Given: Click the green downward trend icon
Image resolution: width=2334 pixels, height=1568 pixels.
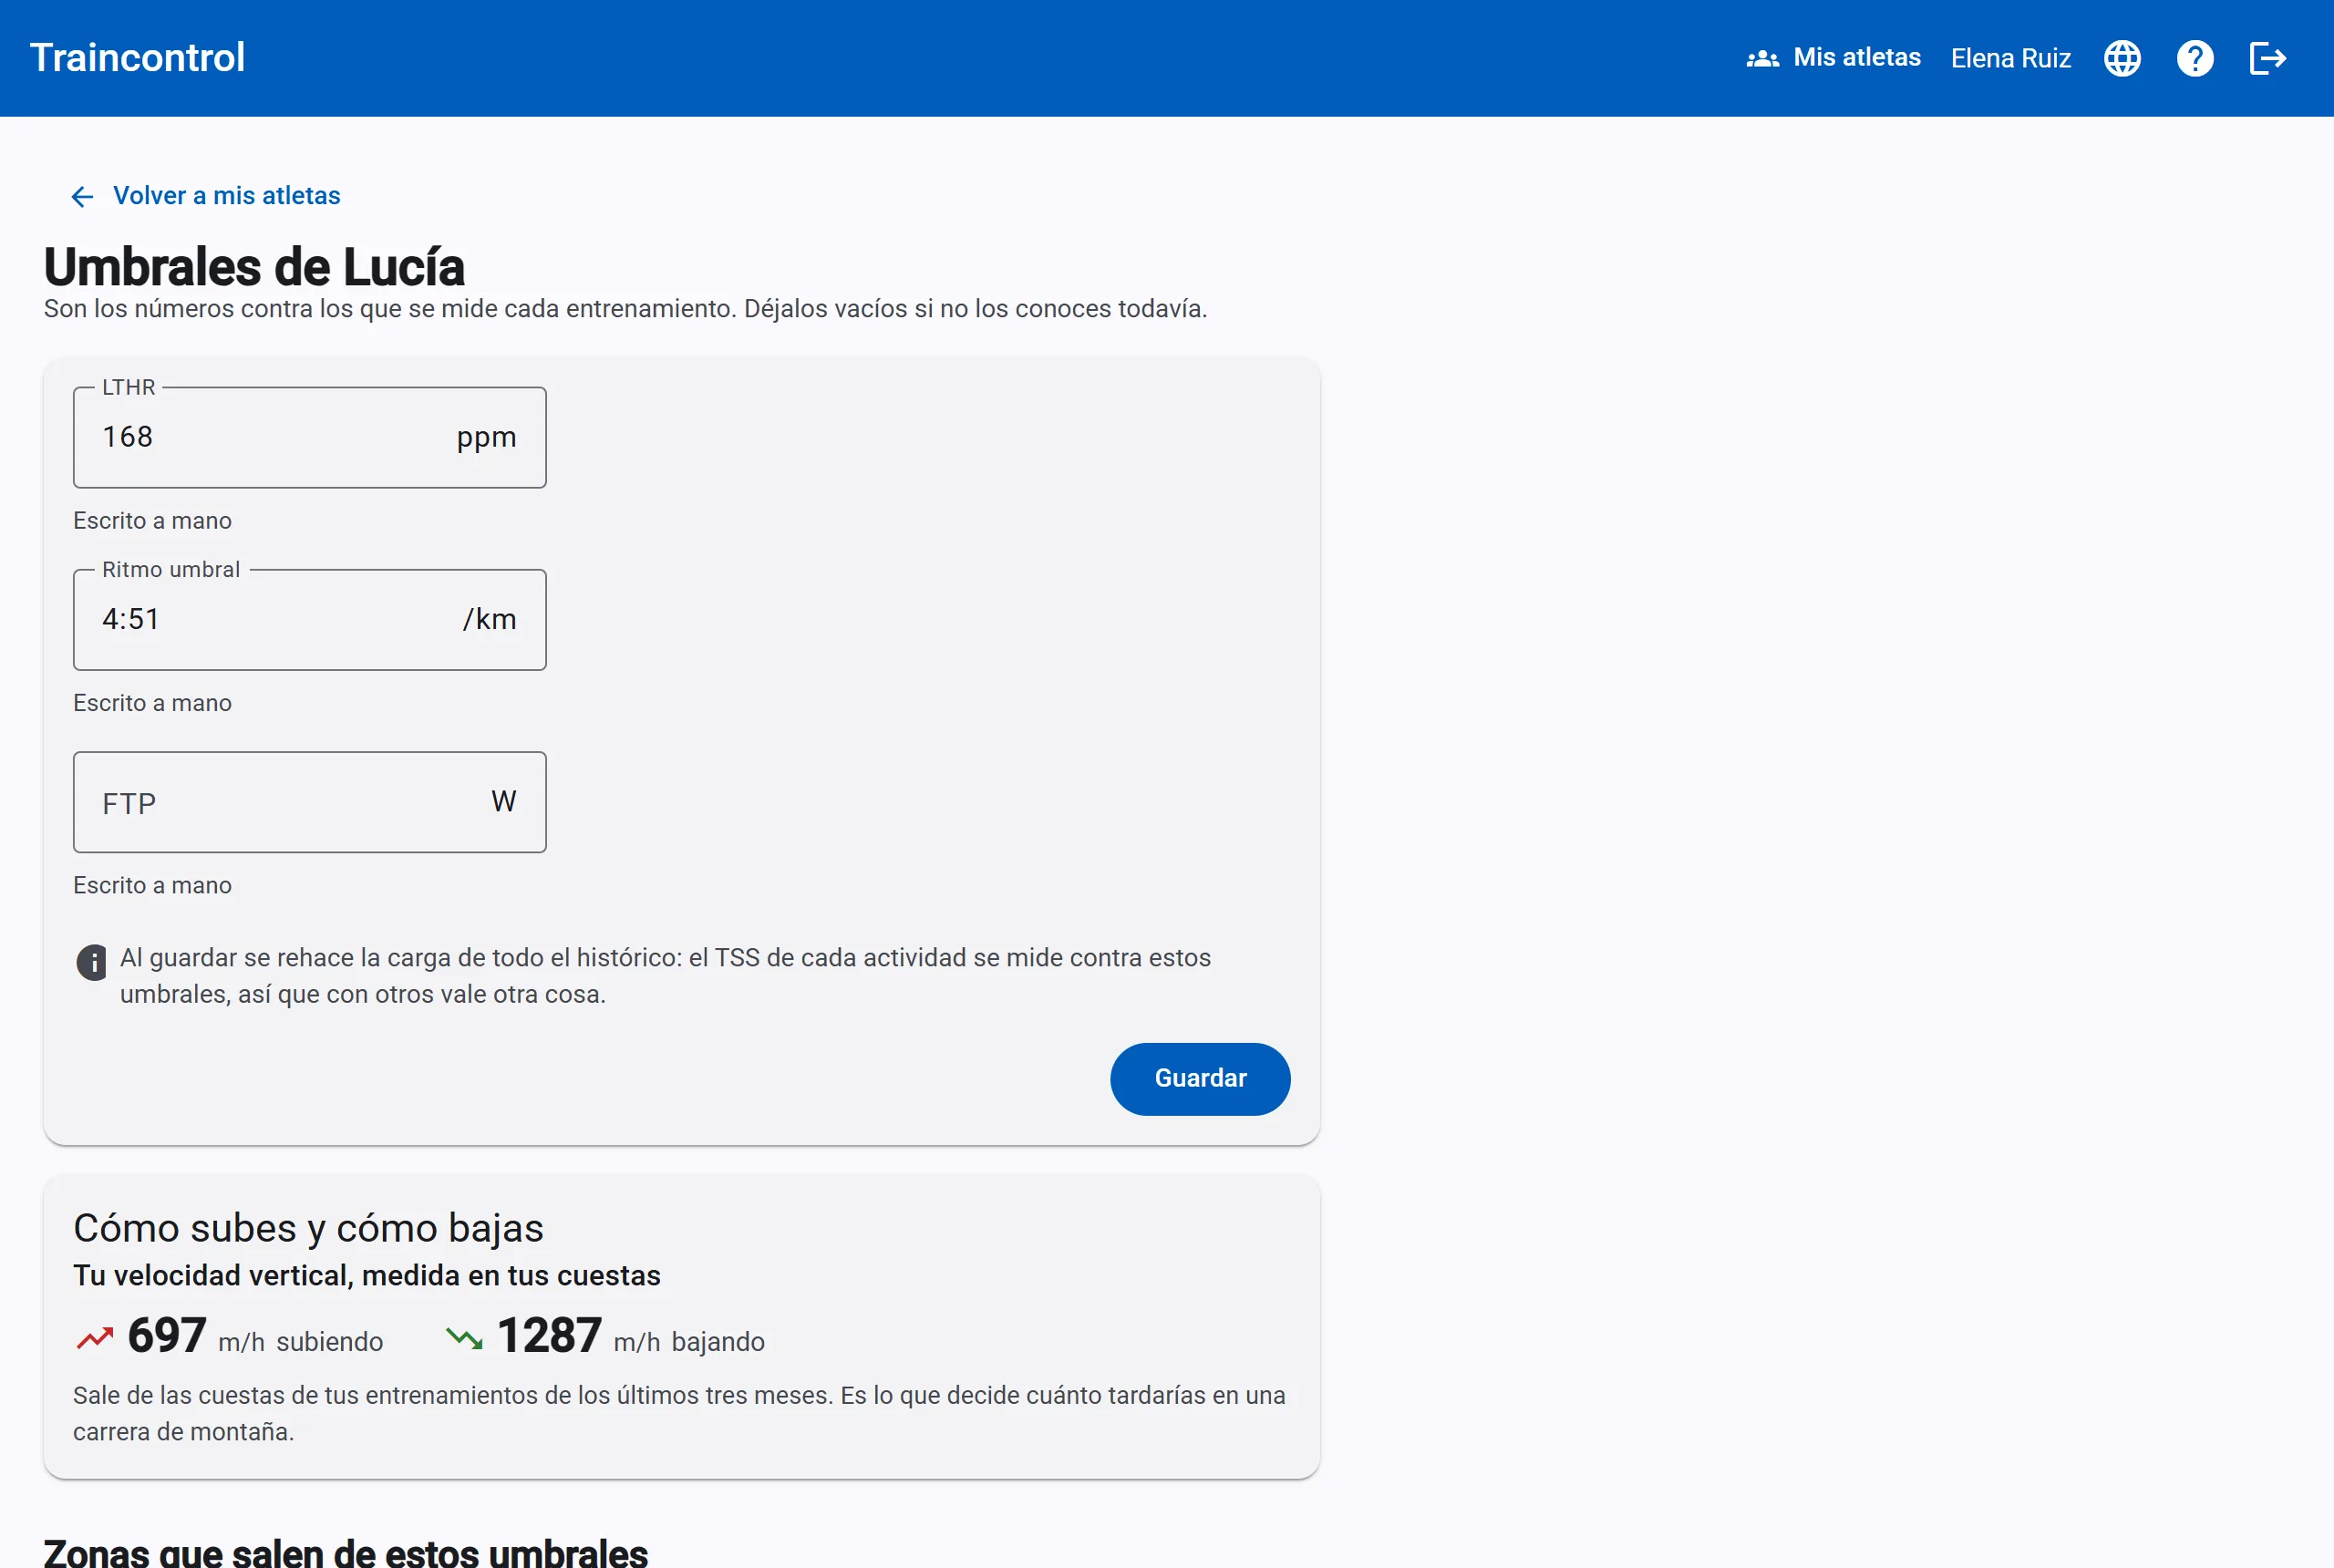Looking at the screenshot, I should pos(464,1337).
